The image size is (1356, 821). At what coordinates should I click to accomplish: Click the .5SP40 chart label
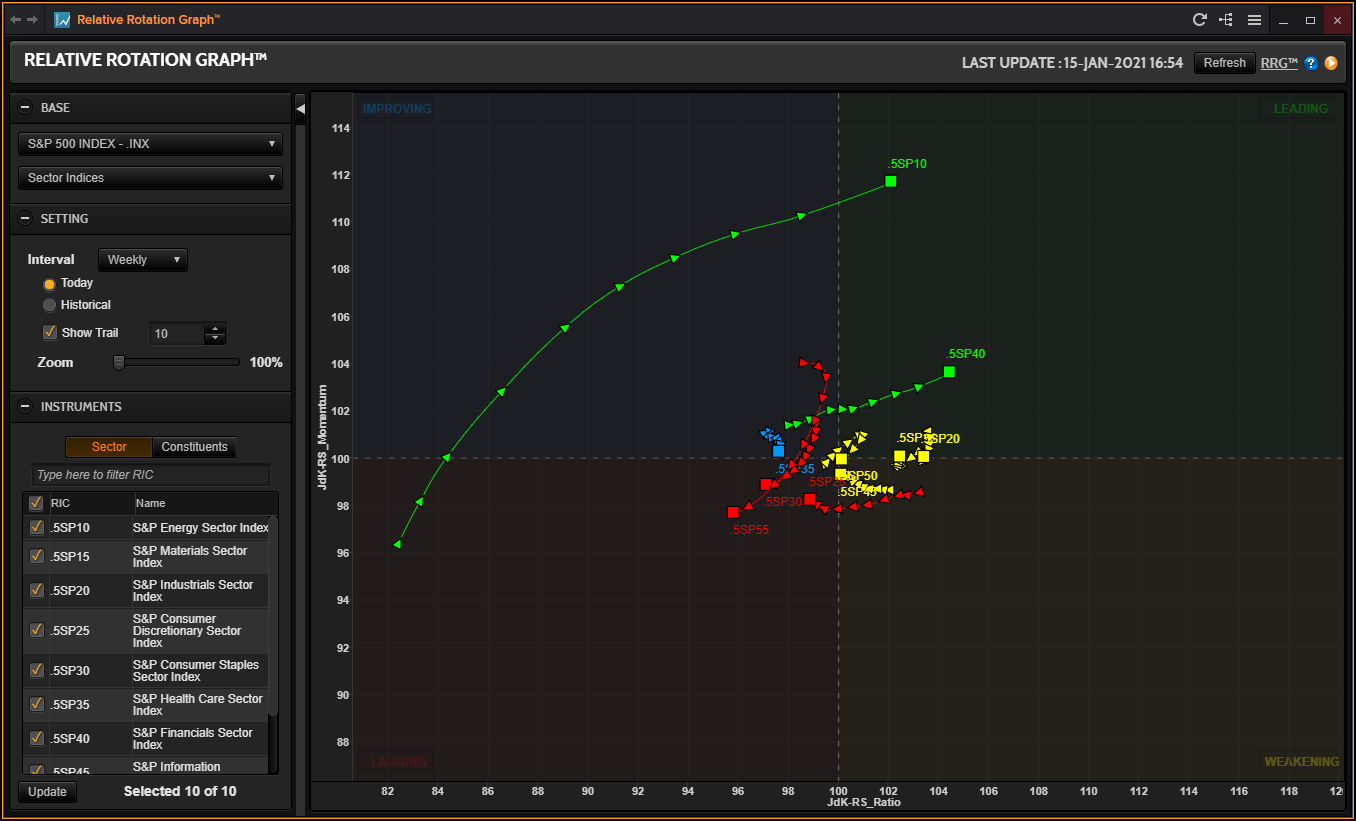[x=966, y=354]
